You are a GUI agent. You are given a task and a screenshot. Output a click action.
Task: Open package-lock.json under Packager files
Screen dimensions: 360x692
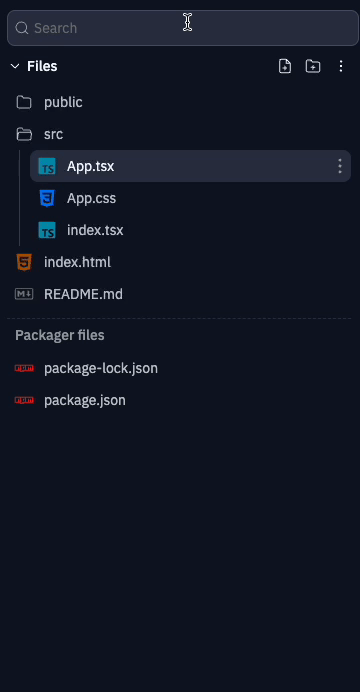pos(179,368)
